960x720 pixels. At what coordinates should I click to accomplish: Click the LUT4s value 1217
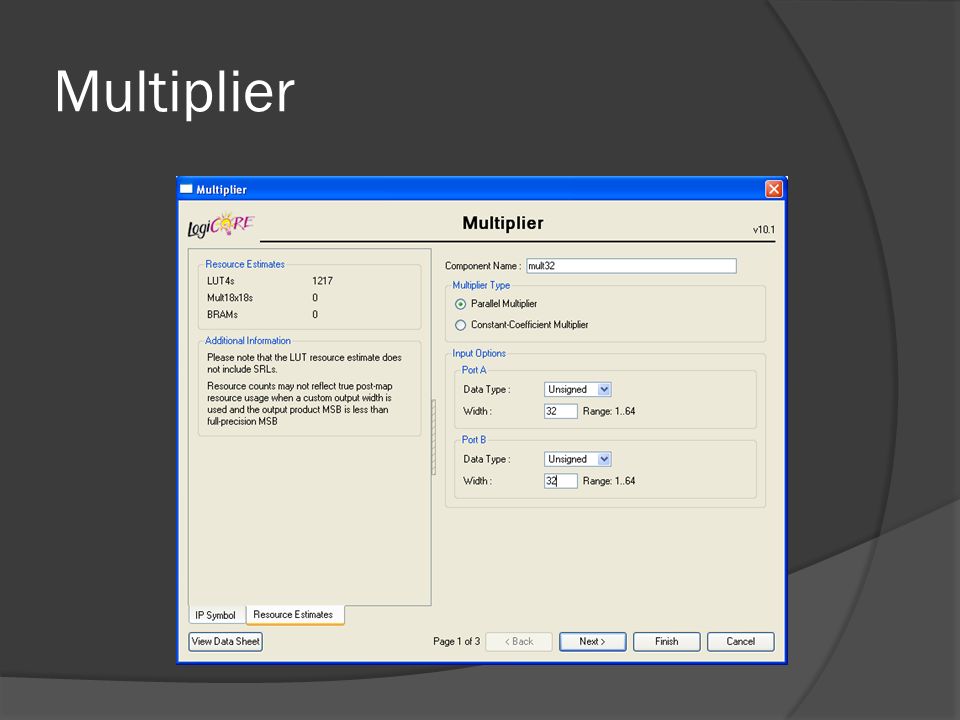pyautogui.click(x=323, y=281)
